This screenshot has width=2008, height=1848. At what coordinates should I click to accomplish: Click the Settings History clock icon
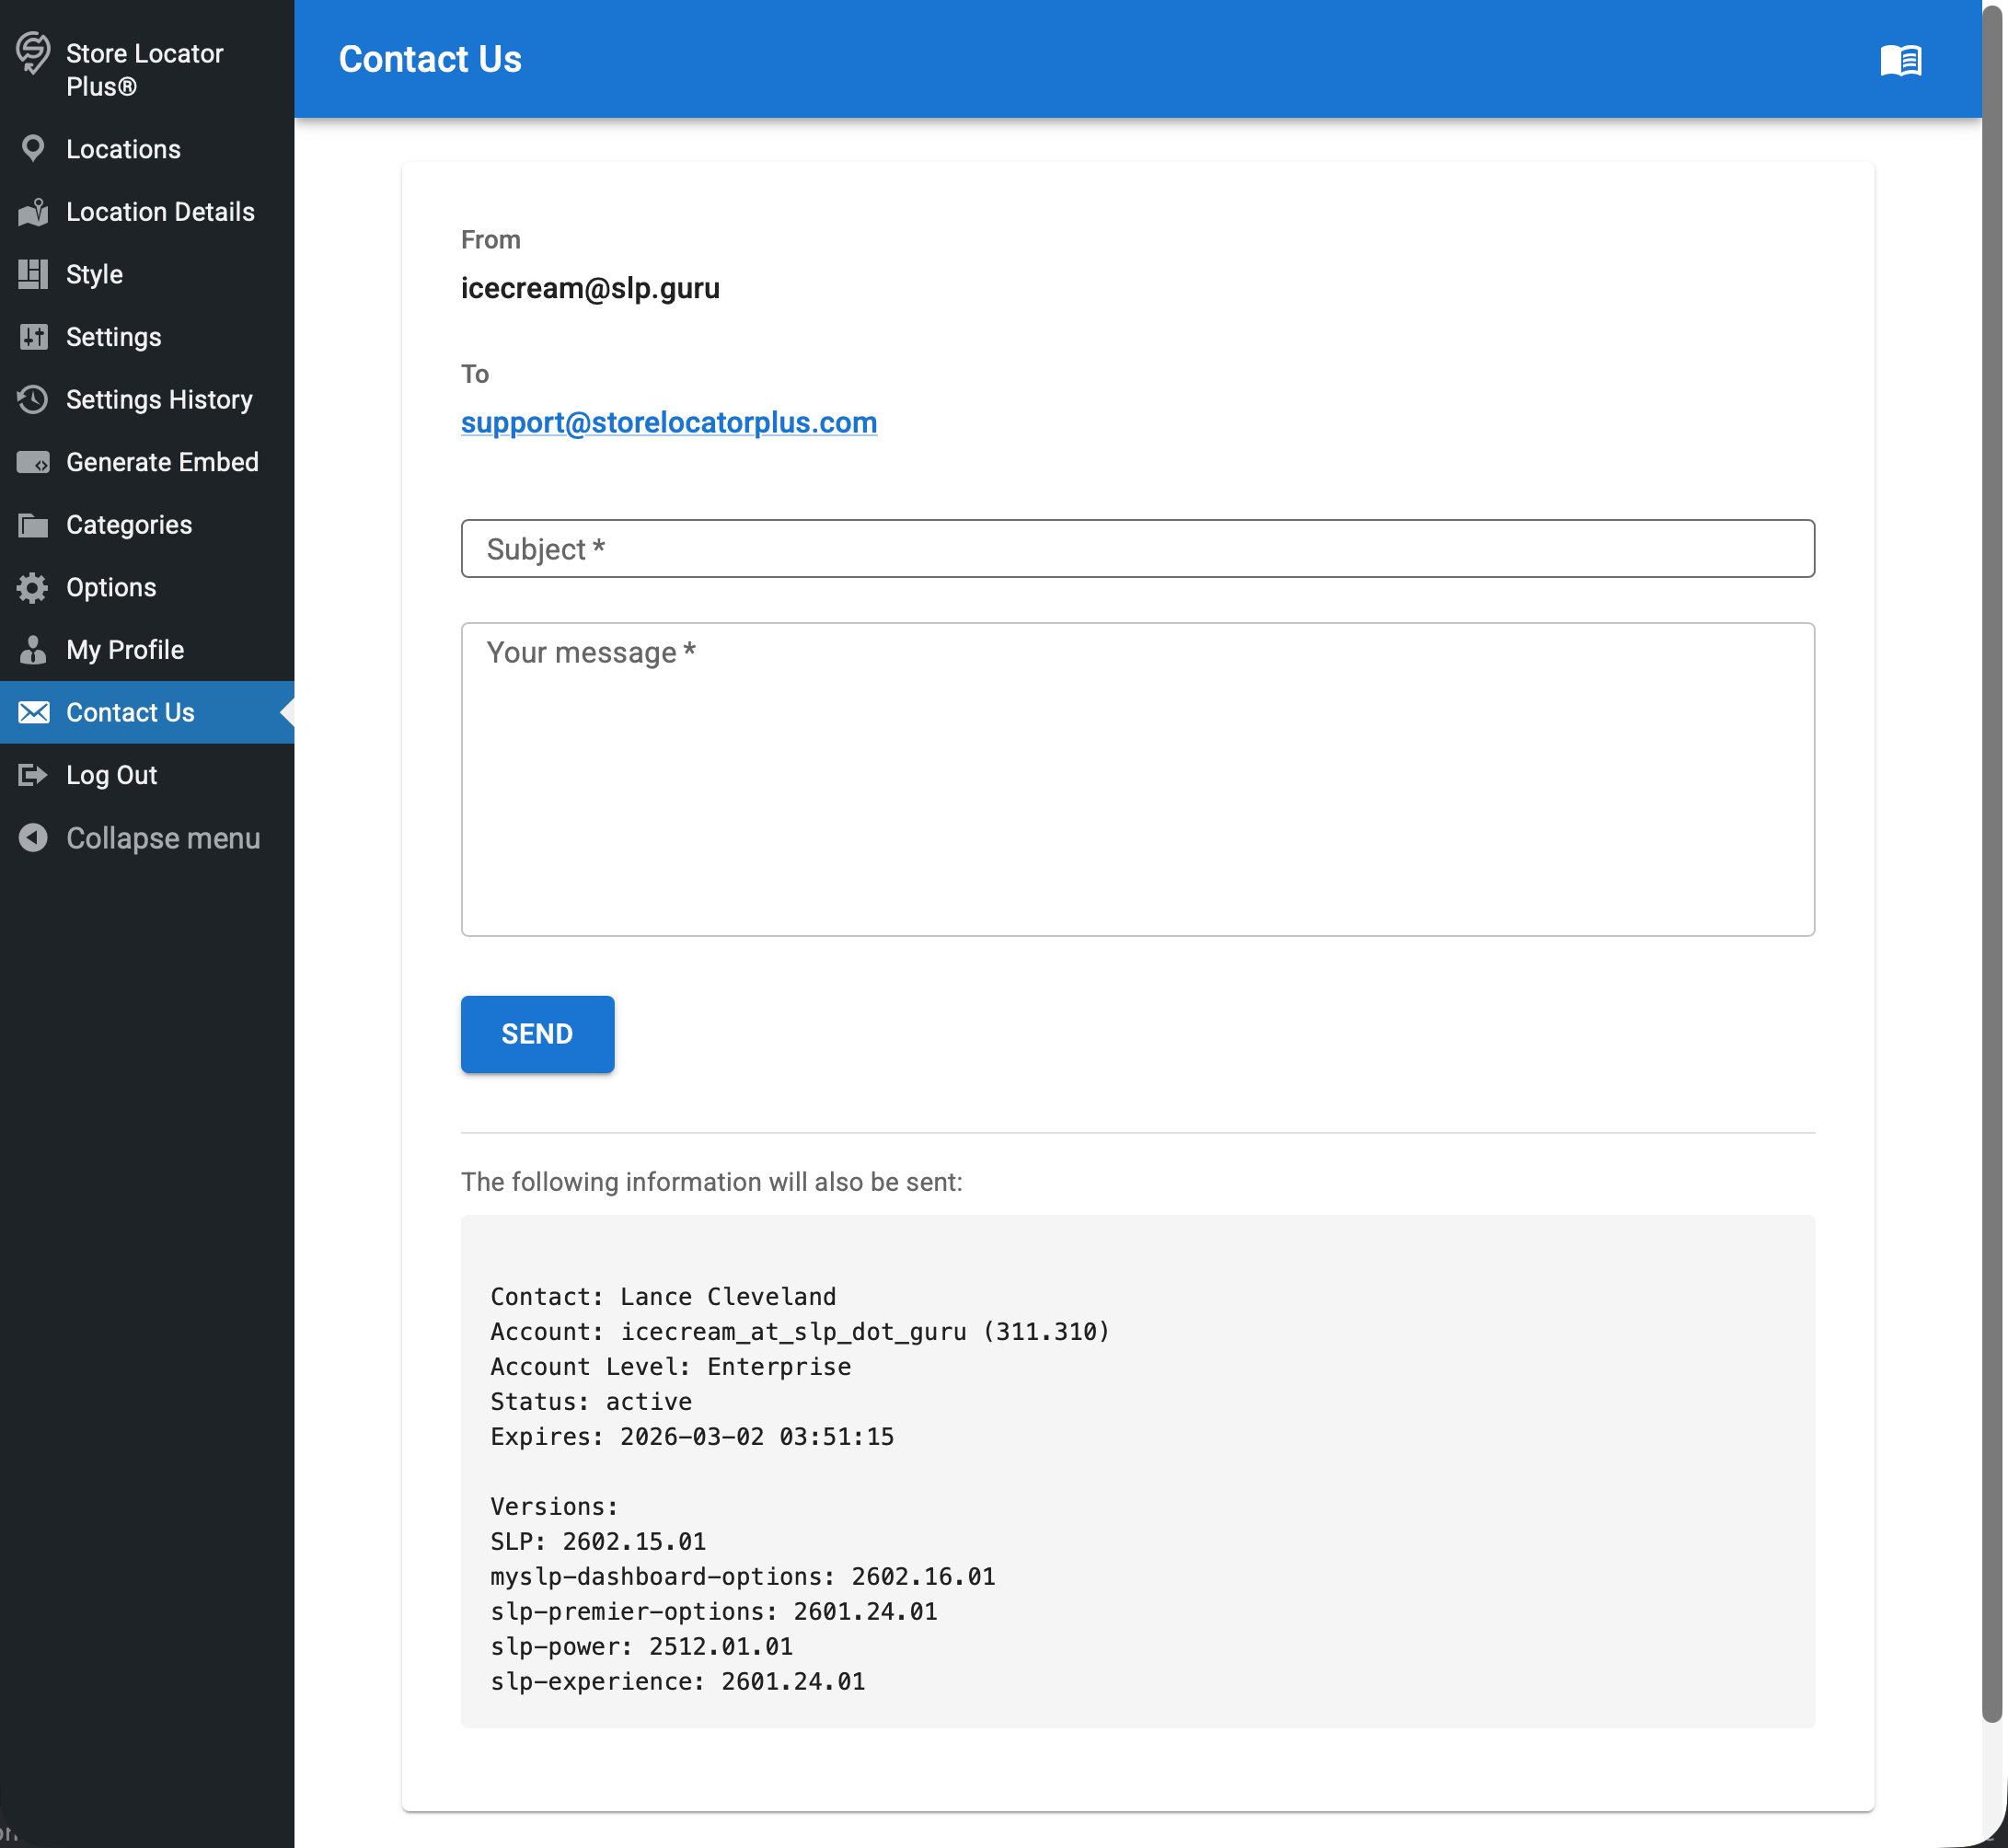[33, 399]
